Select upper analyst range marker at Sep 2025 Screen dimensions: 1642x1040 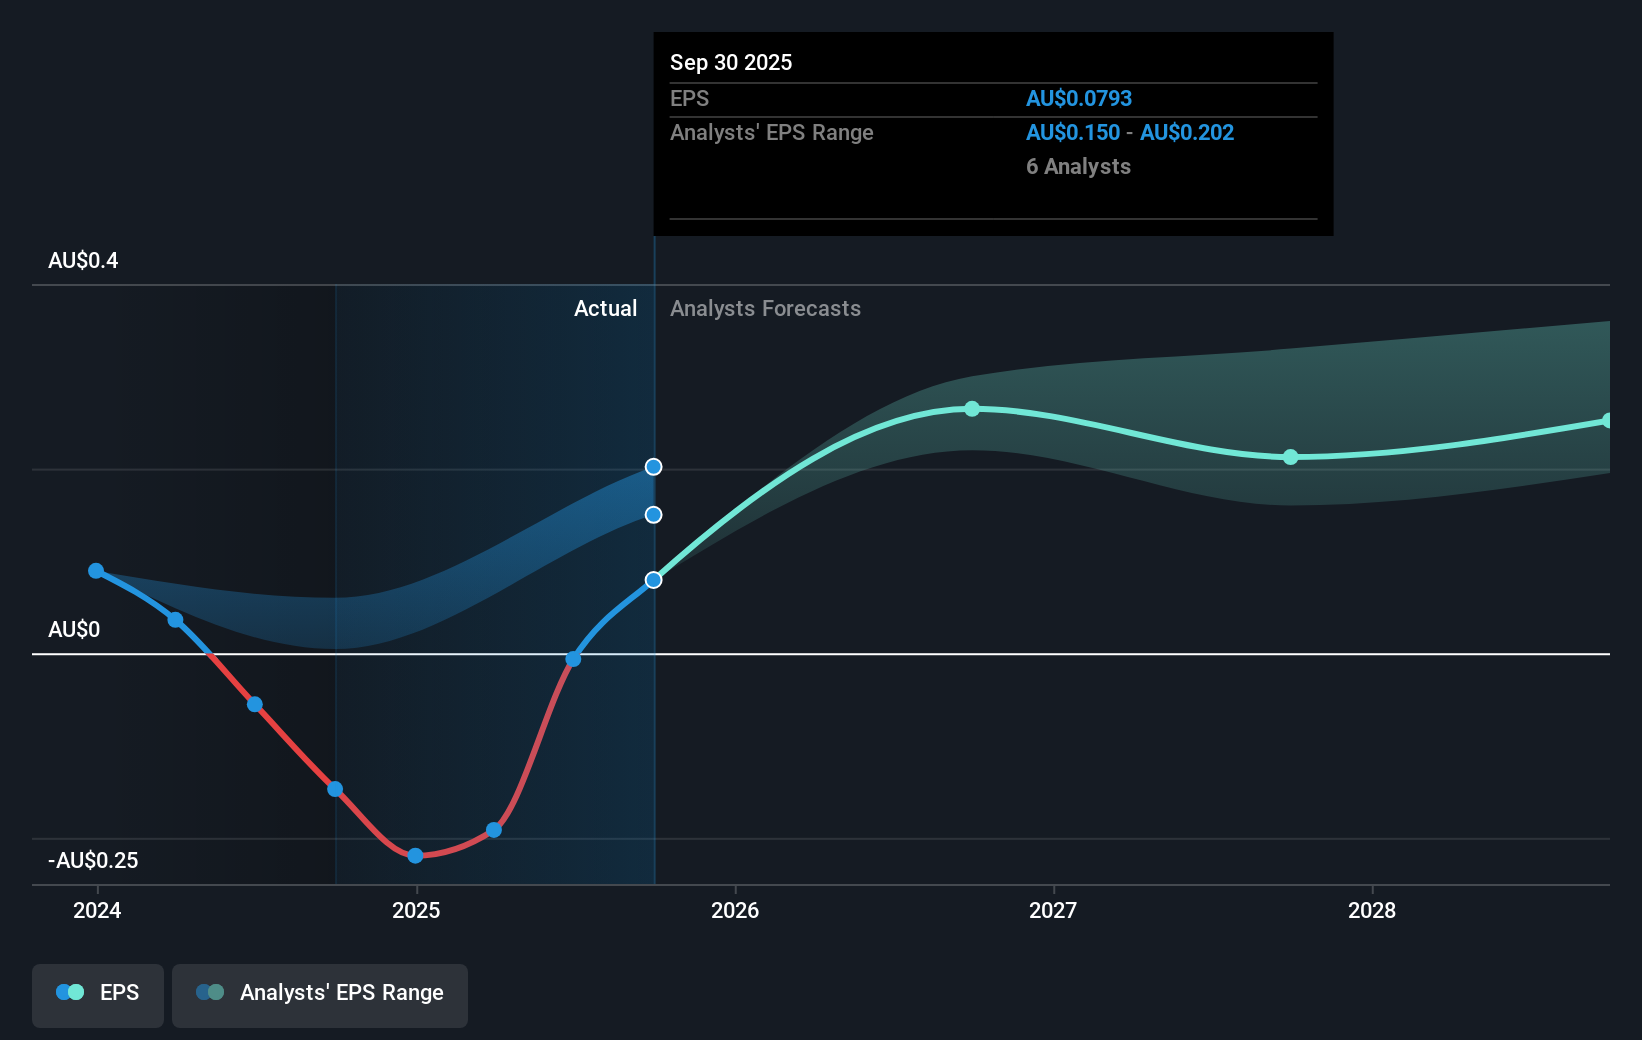tap(653, 467)
